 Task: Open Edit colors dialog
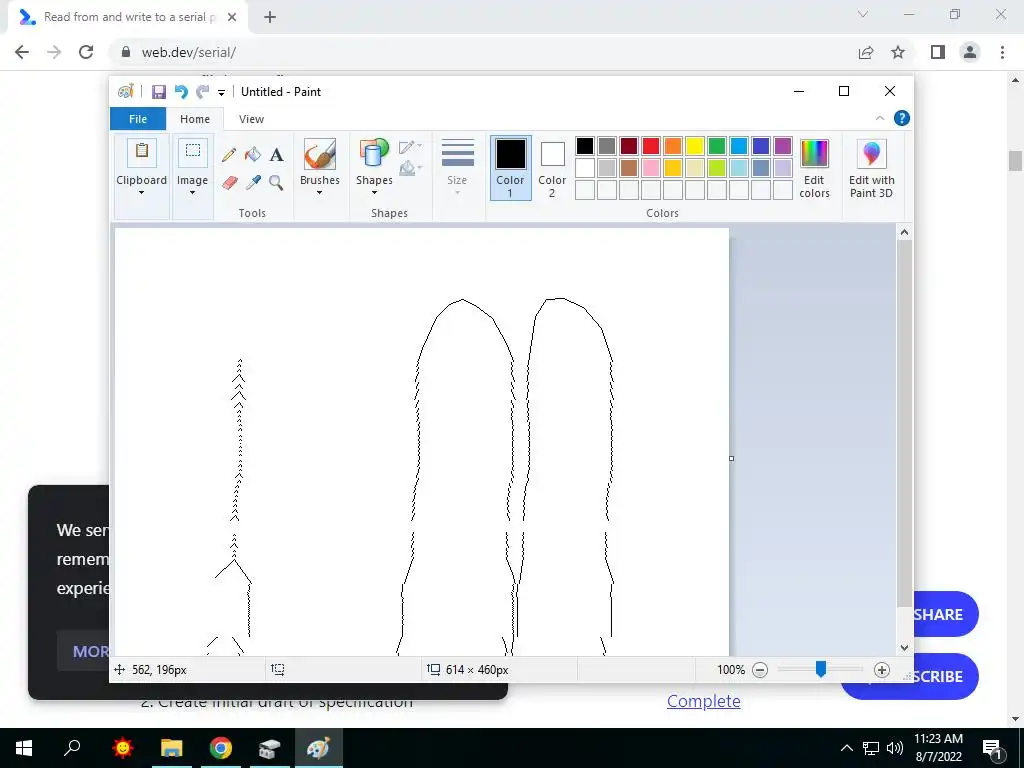tap(814, 168)
